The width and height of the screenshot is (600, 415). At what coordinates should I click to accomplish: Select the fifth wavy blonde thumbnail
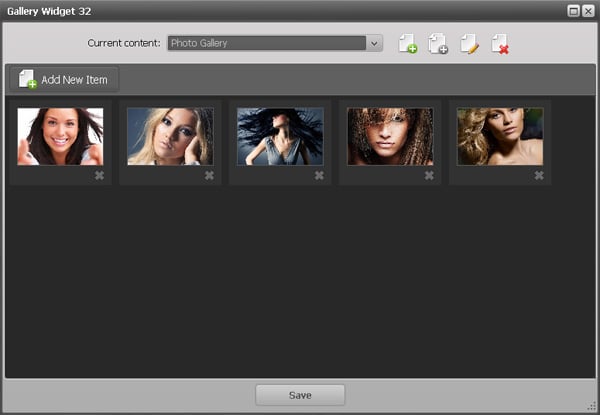500,136
